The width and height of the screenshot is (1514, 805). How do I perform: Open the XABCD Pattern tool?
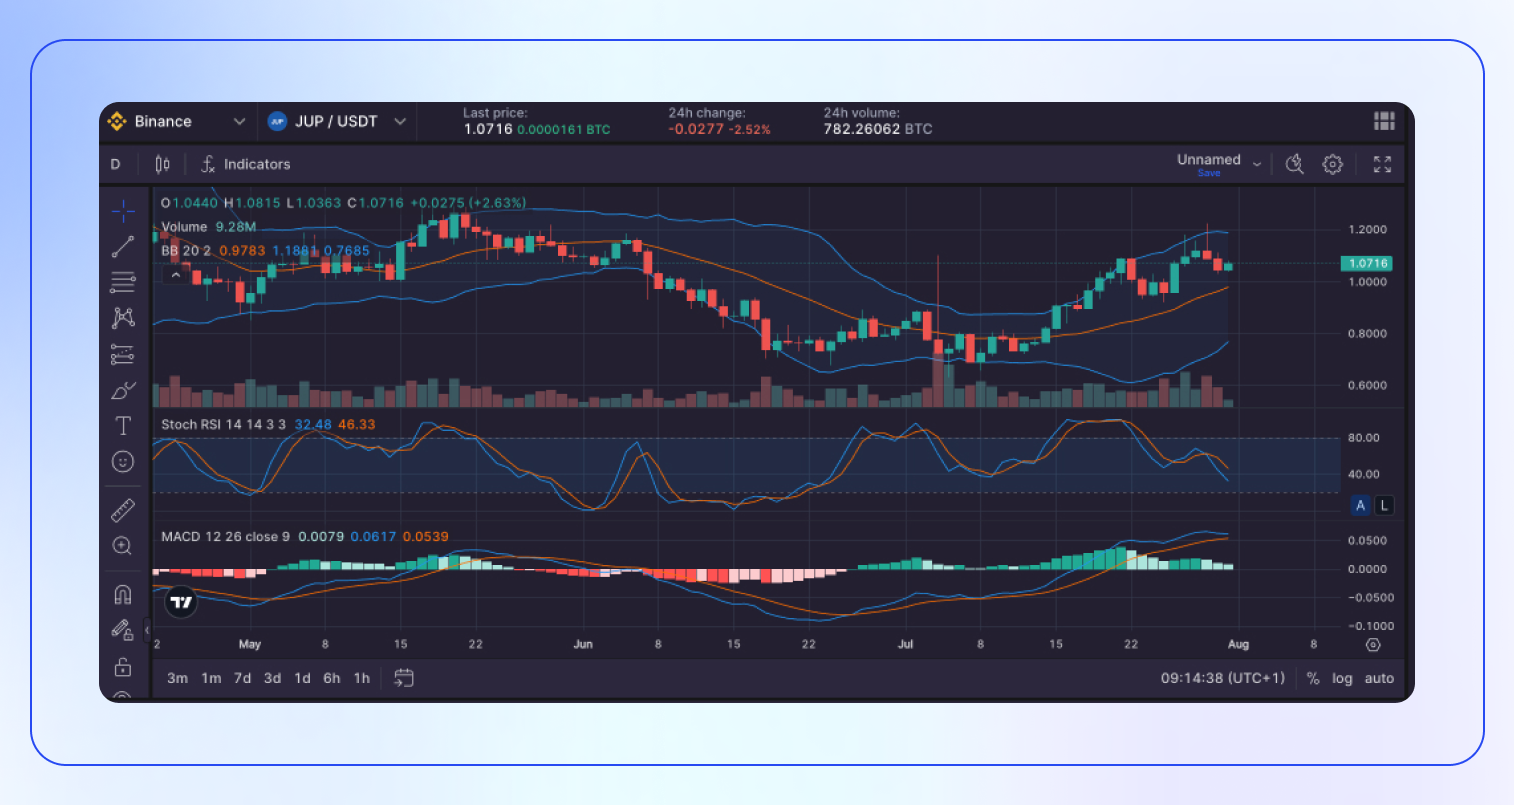click(123, 317)
